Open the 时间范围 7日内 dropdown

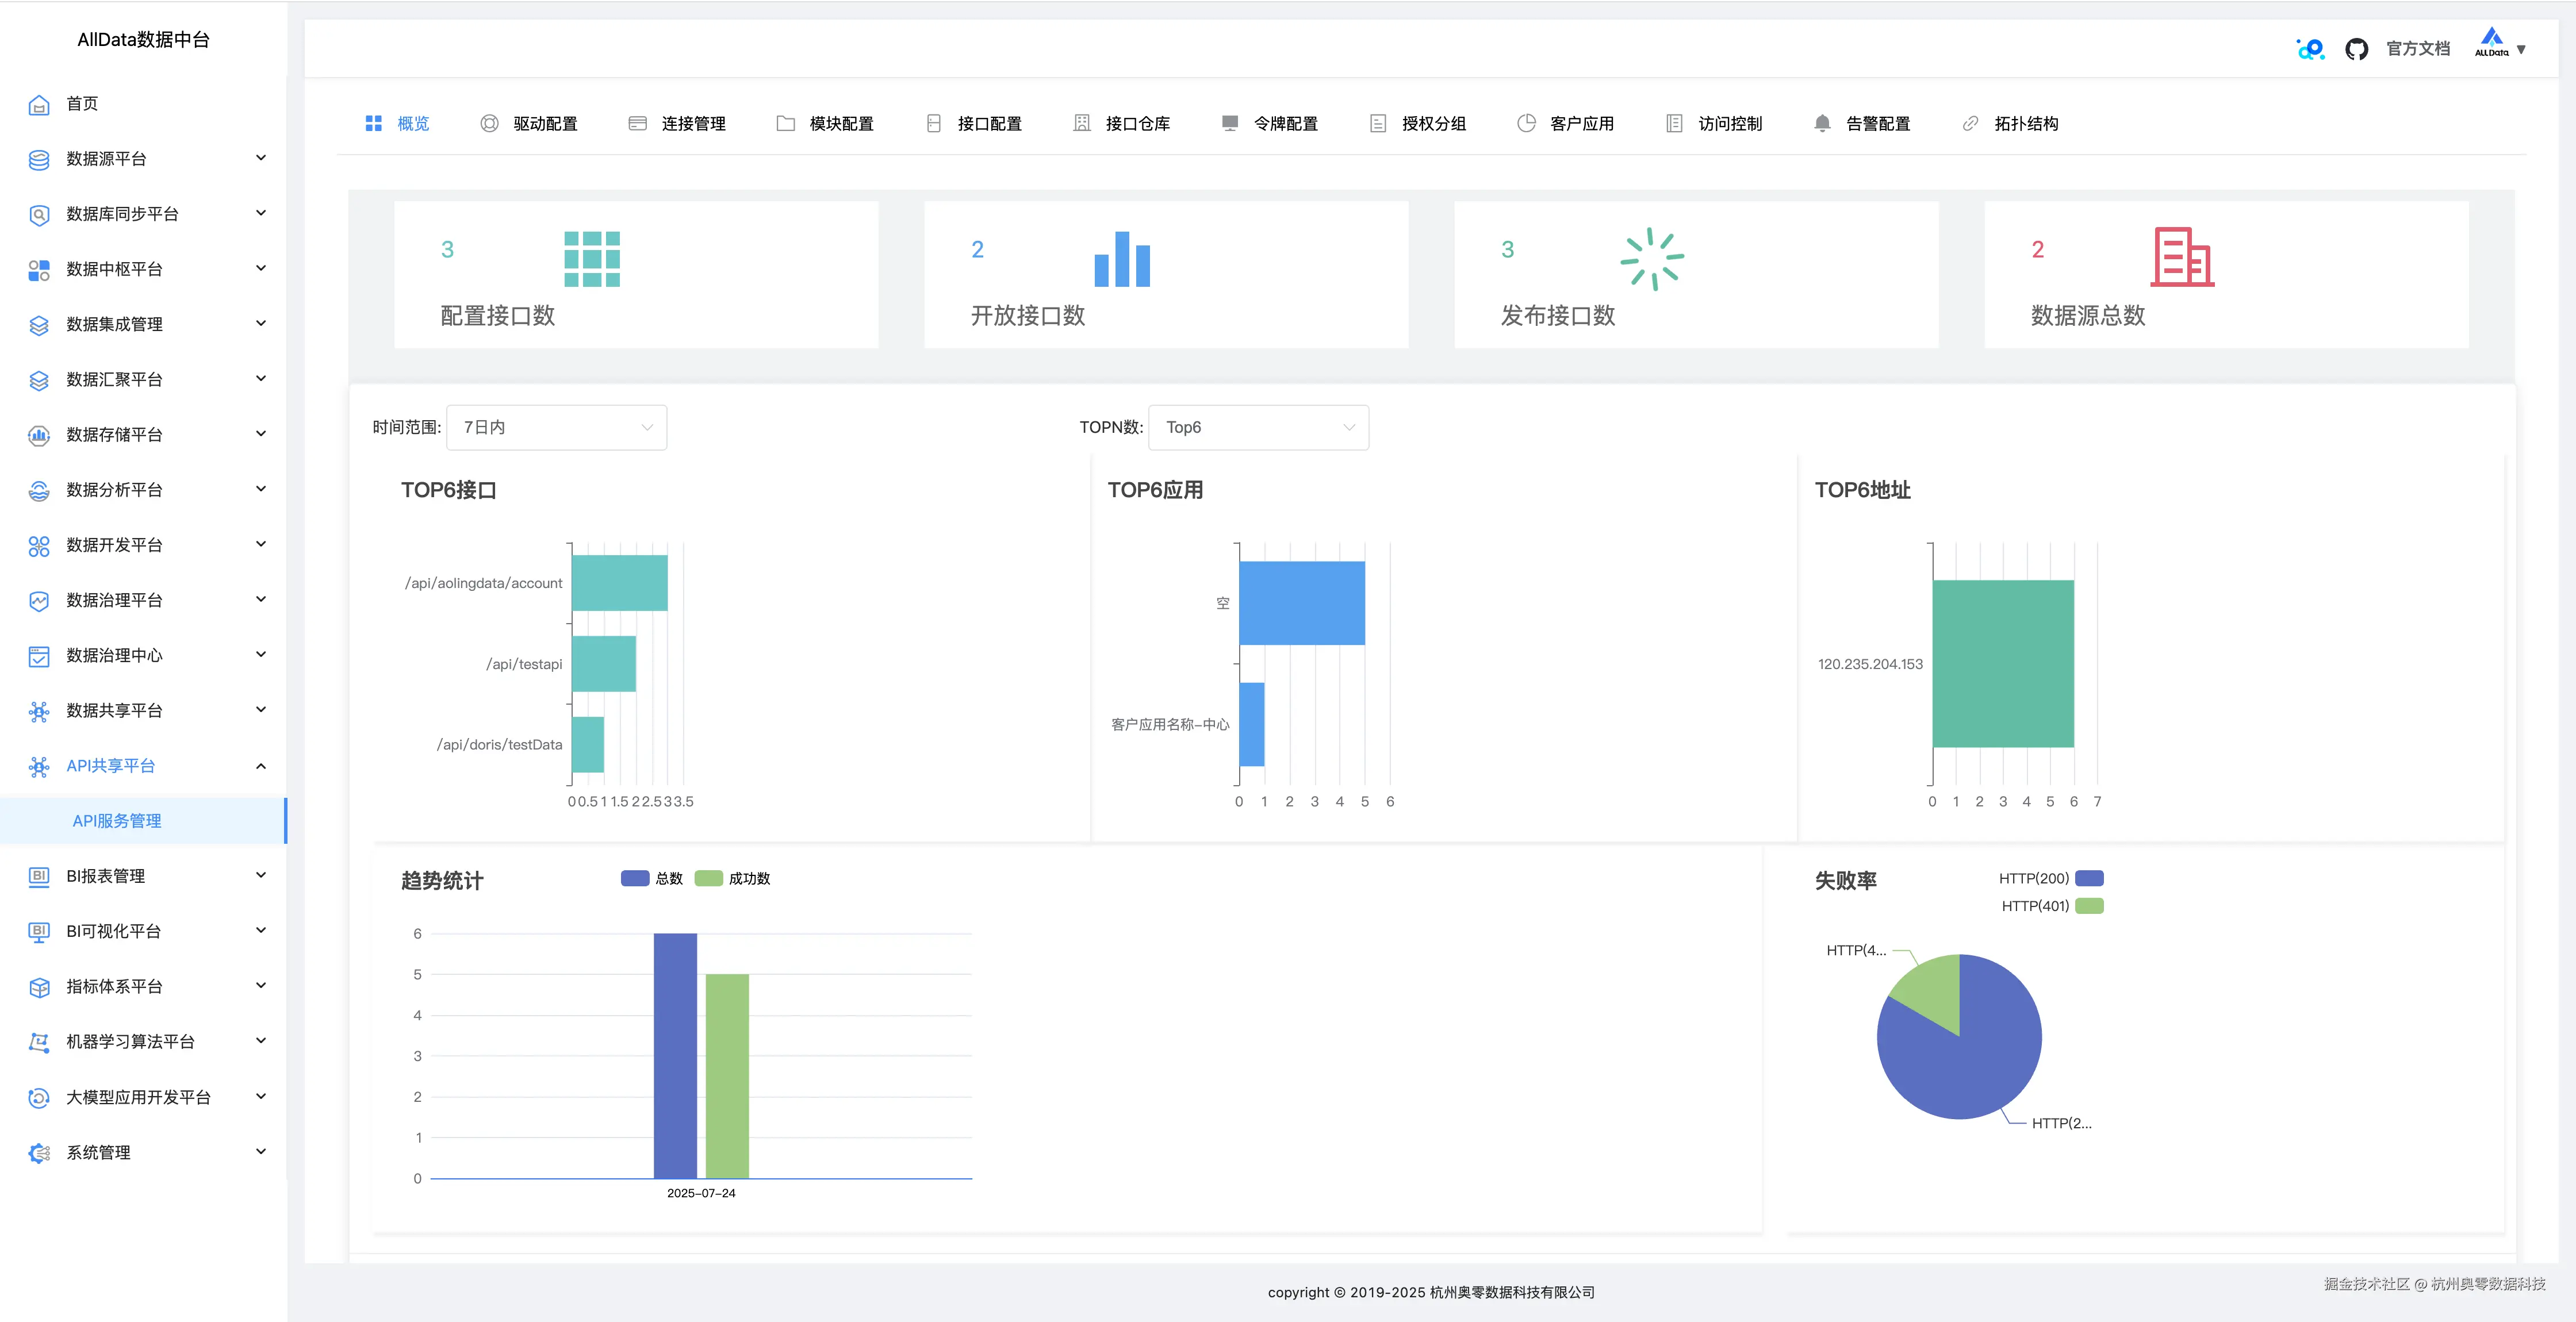click(x=556, y=427)
